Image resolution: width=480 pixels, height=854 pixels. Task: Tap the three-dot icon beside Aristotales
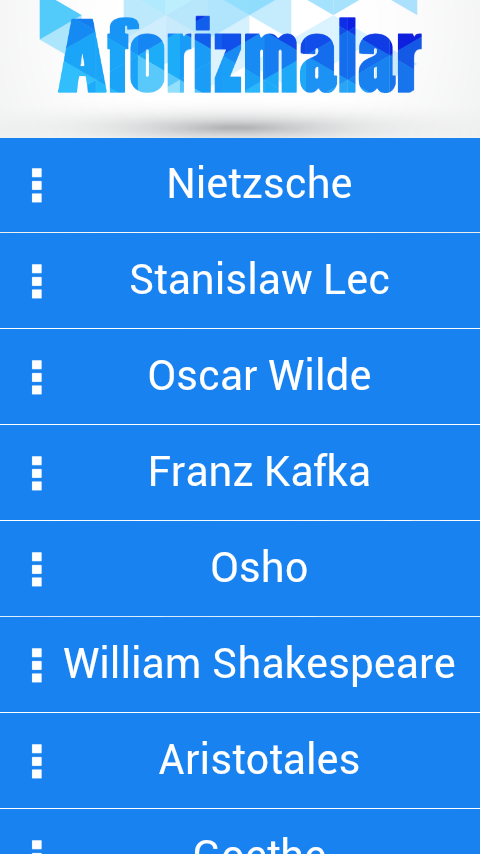(x=37, y=760)
